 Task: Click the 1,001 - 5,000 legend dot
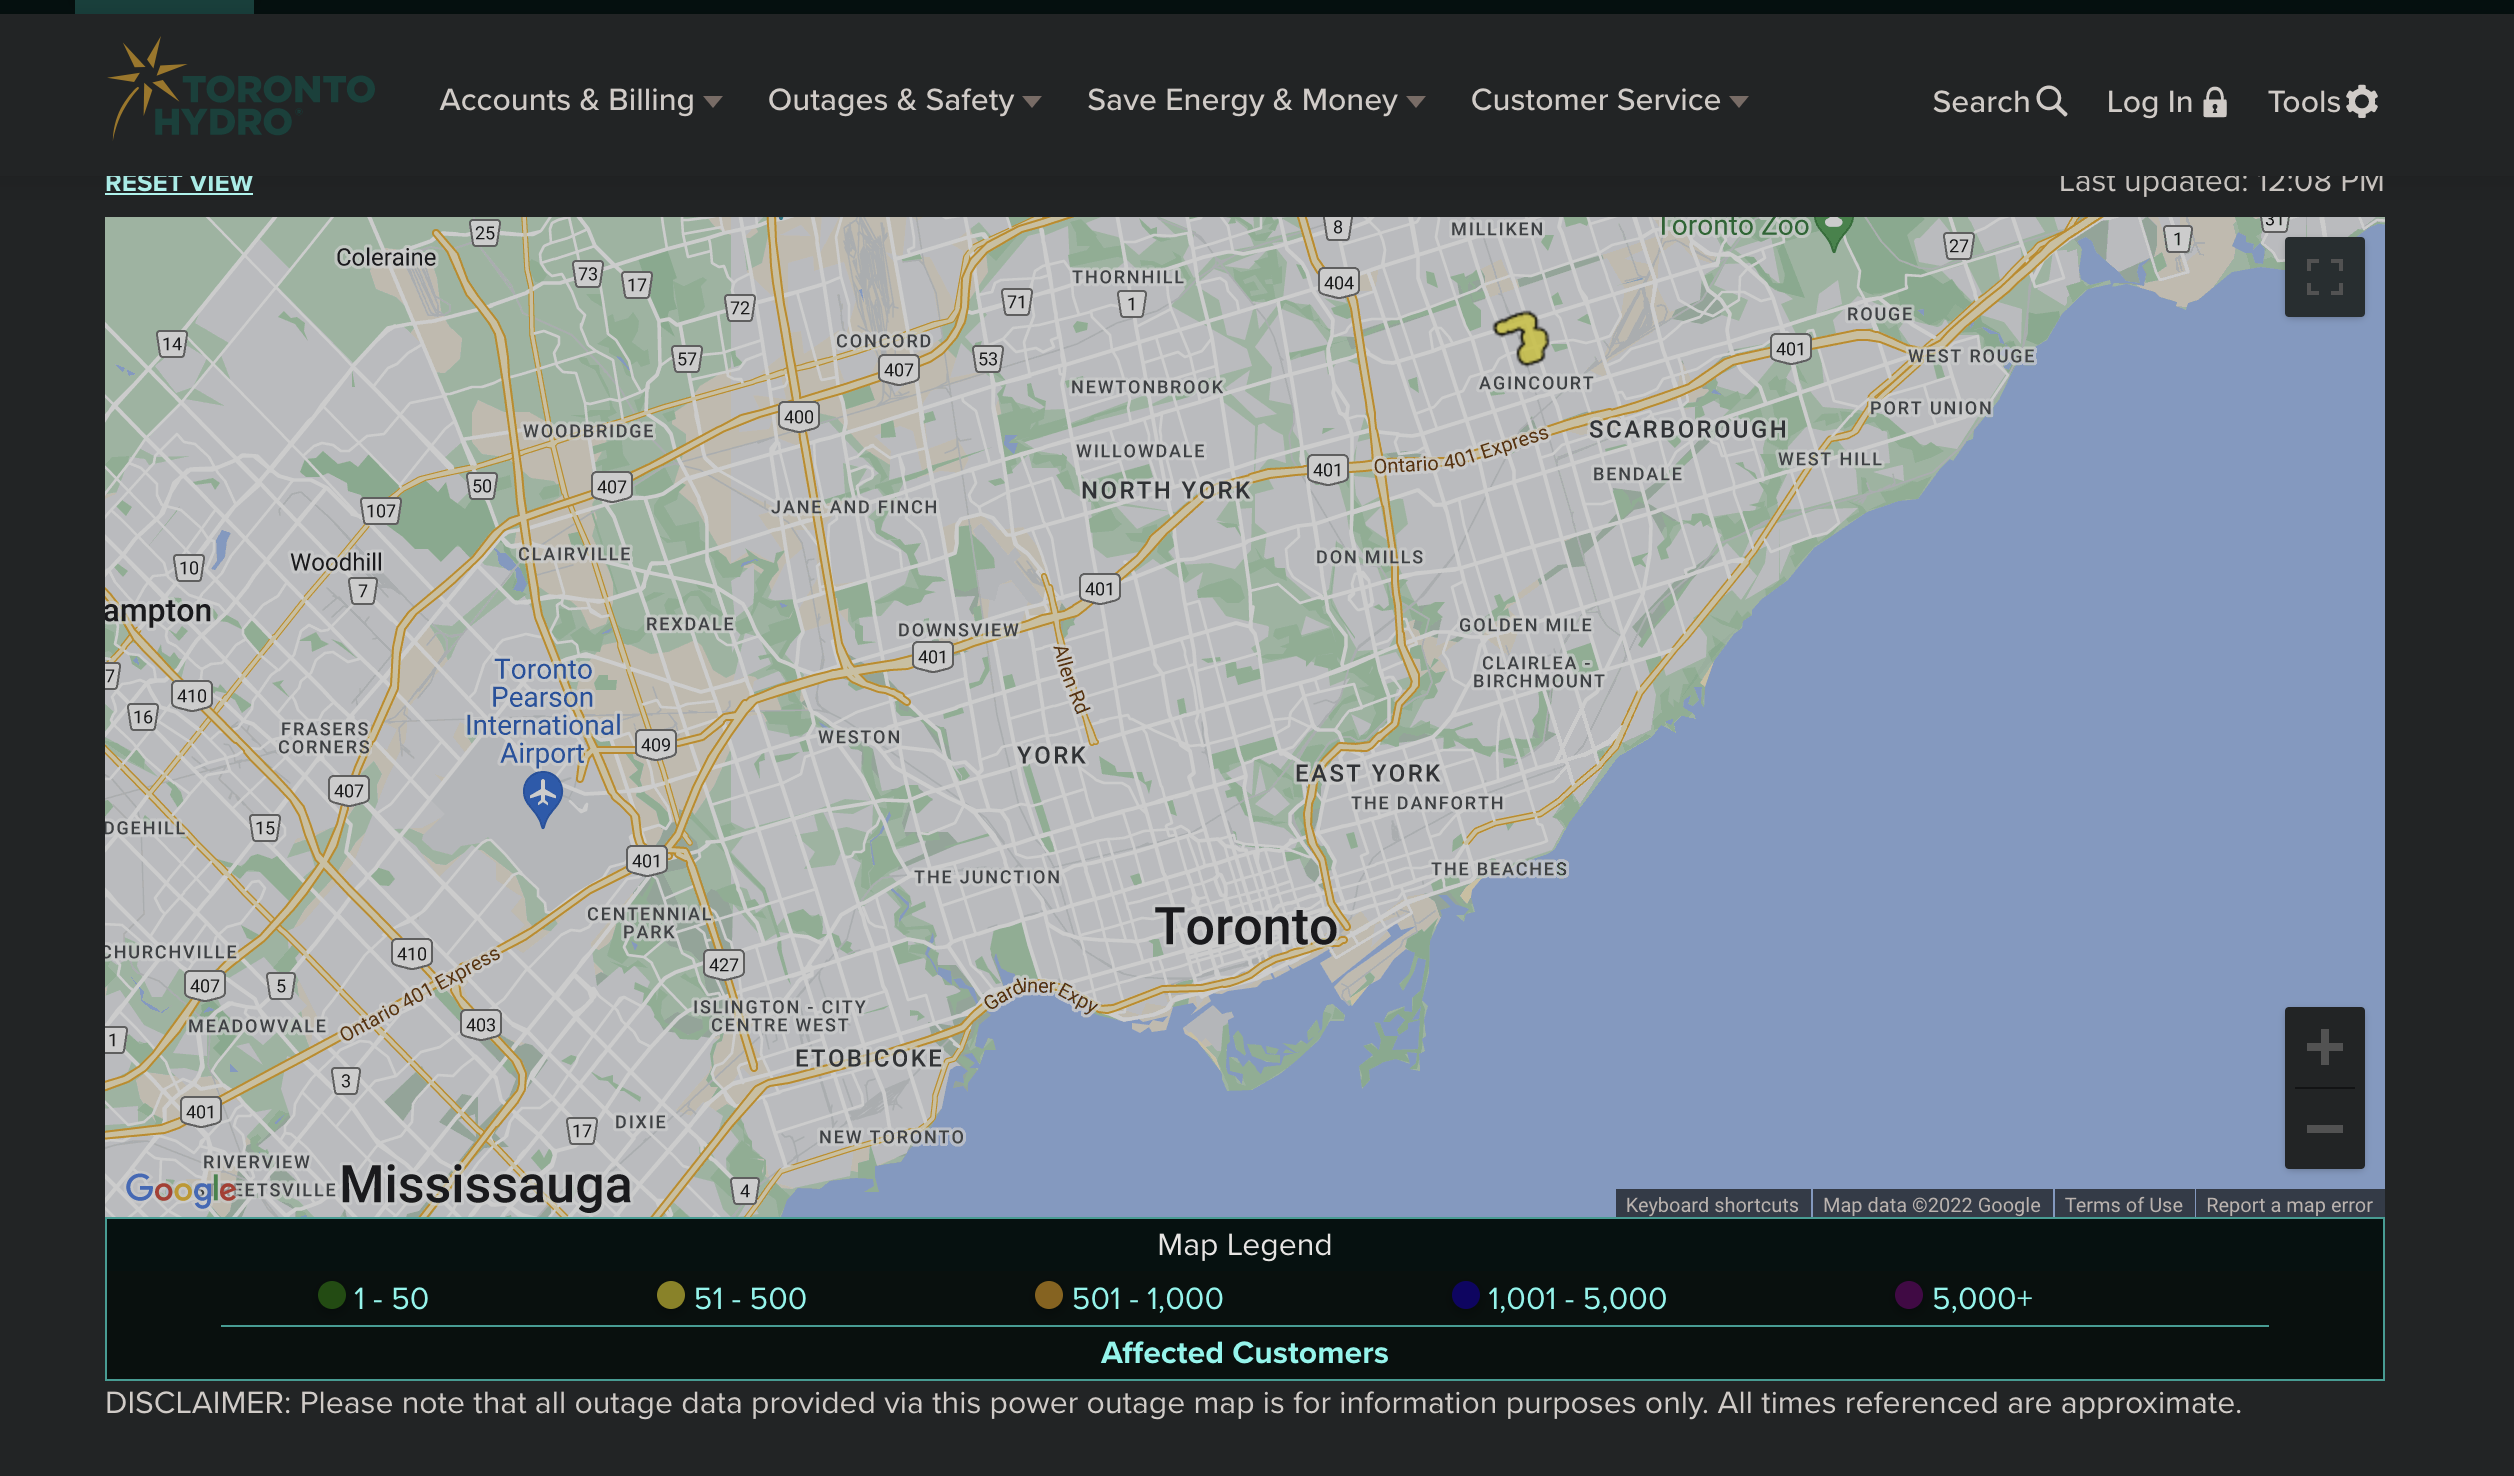[1465, 1296]
